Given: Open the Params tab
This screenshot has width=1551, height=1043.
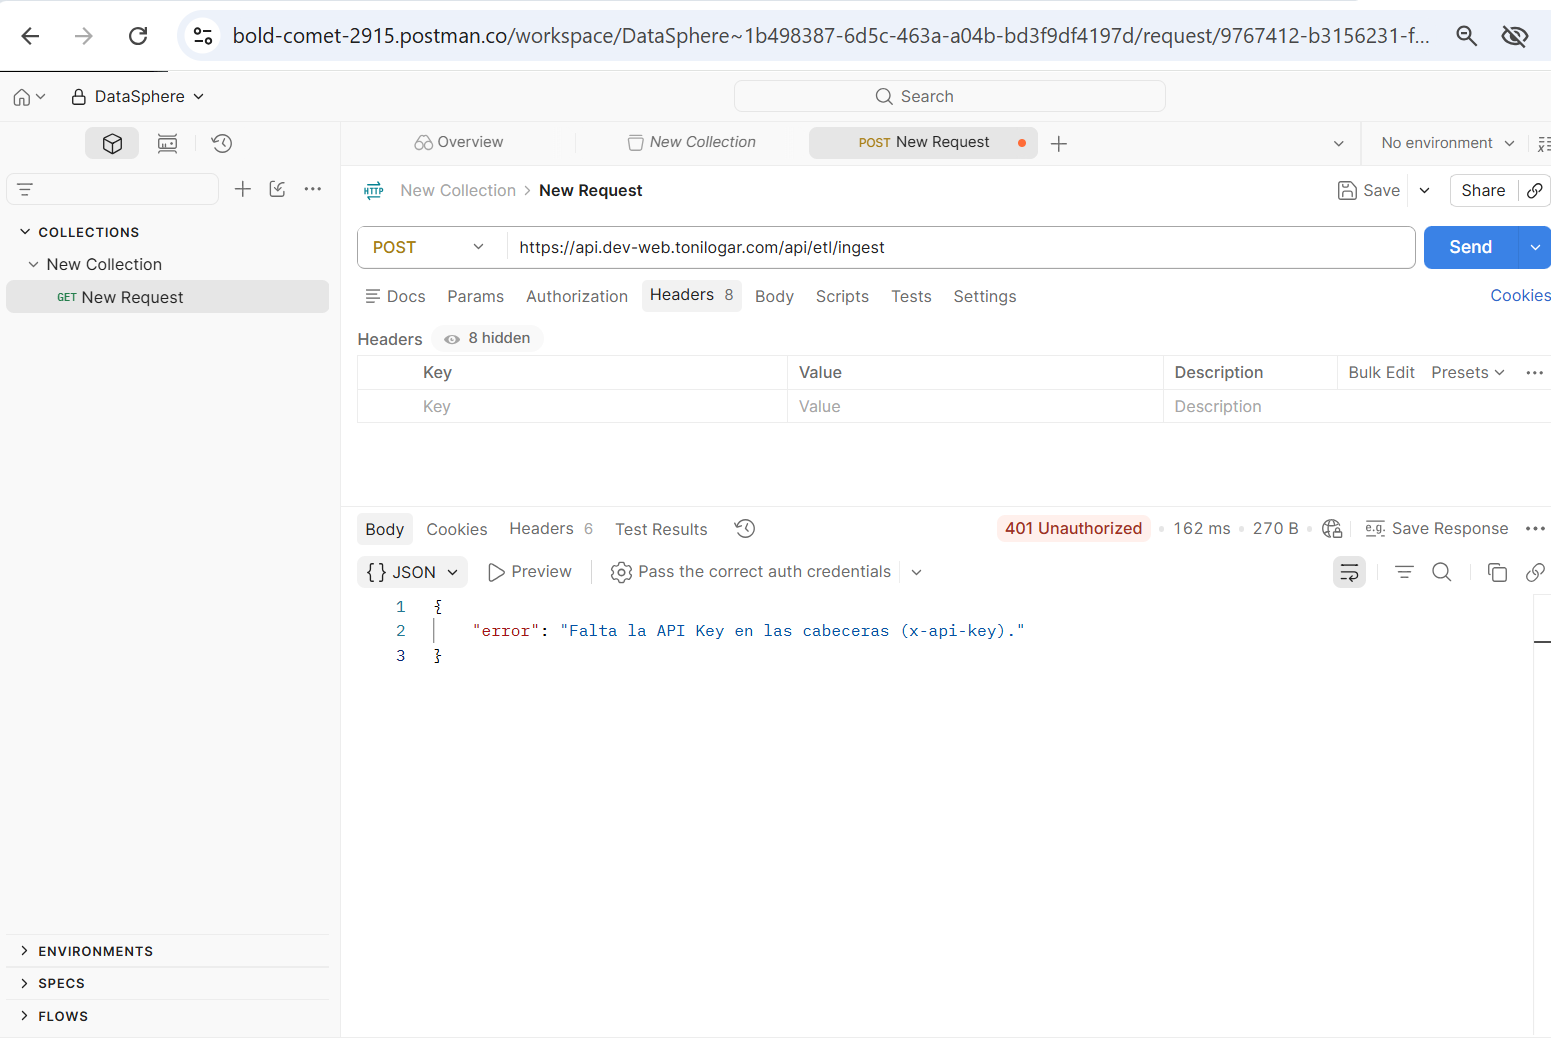Looking at the screenshot, I should (x=475, y=296).
